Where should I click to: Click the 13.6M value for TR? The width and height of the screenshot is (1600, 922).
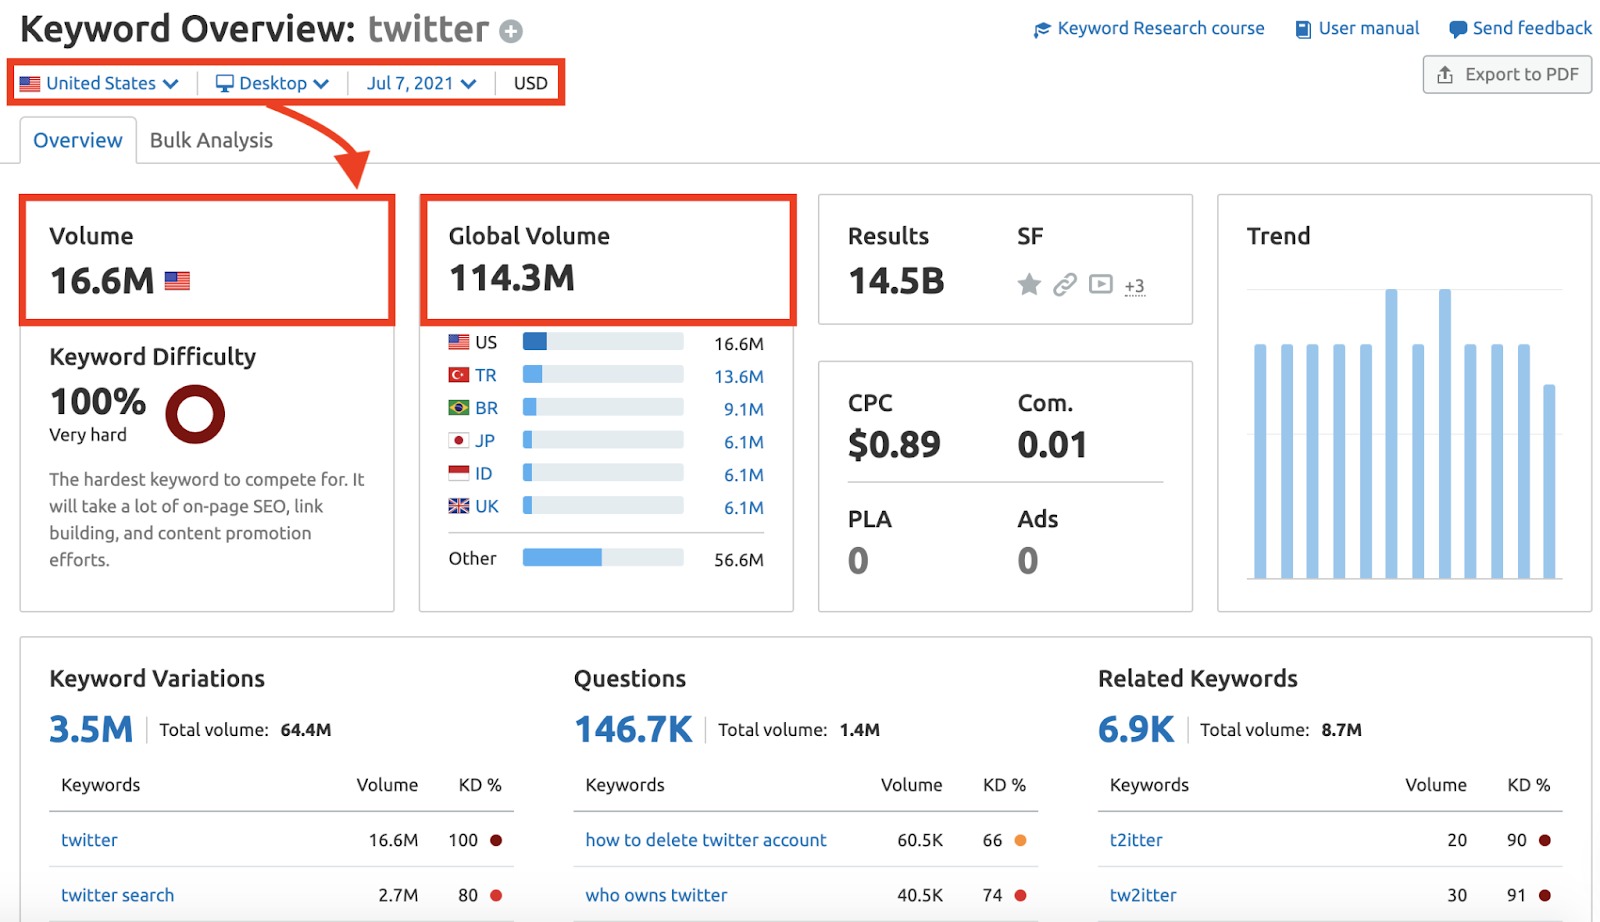739,376
